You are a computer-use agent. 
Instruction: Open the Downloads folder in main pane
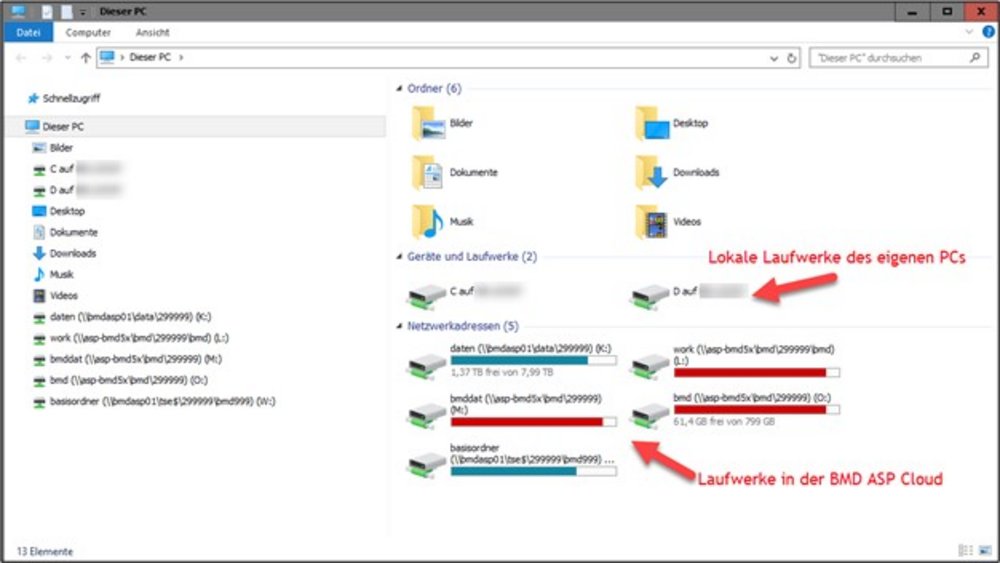653,173
